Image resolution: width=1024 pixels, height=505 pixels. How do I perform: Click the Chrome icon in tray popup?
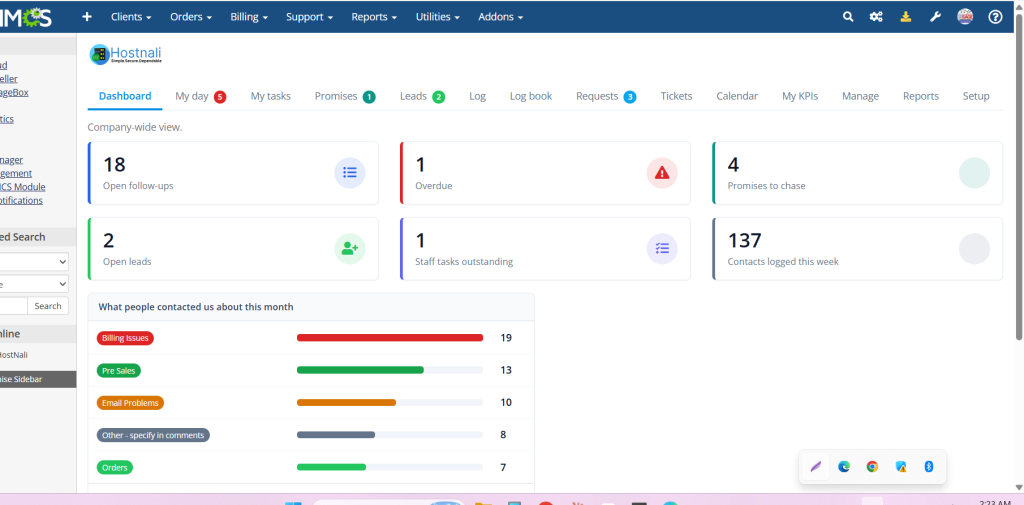[872, 466]
